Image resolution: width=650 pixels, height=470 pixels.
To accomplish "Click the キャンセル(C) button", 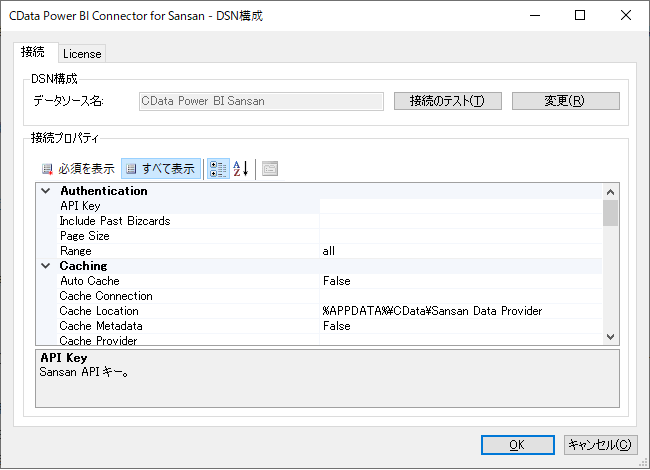I will [600, 445].
